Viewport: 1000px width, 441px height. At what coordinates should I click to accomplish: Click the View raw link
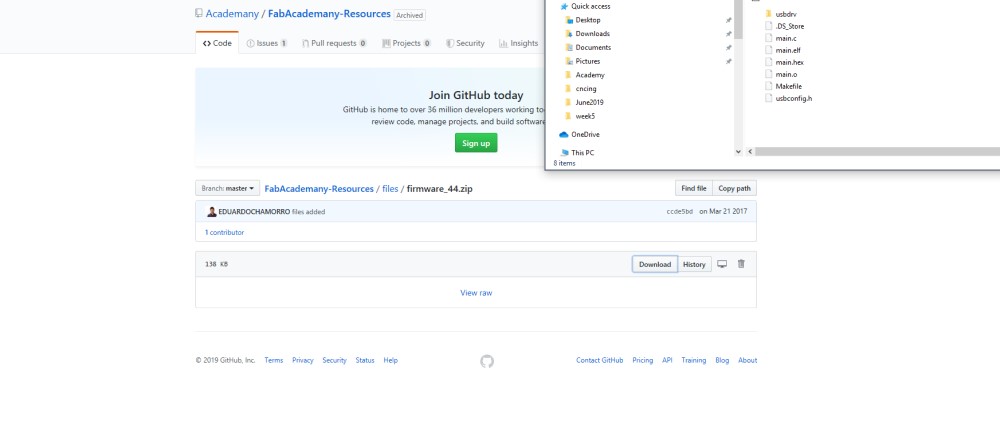click(x=476, y=293)
